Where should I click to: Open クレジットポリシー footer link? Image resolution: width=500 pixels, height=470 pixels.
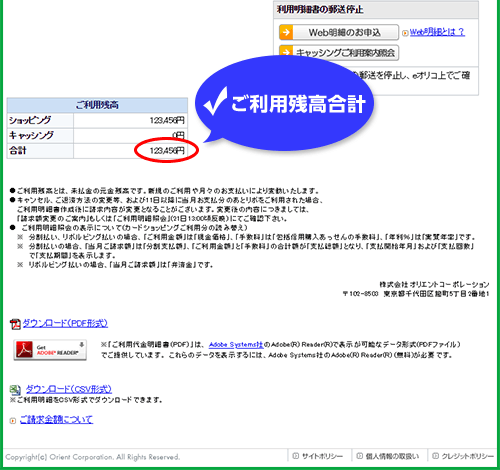(468, 456)
